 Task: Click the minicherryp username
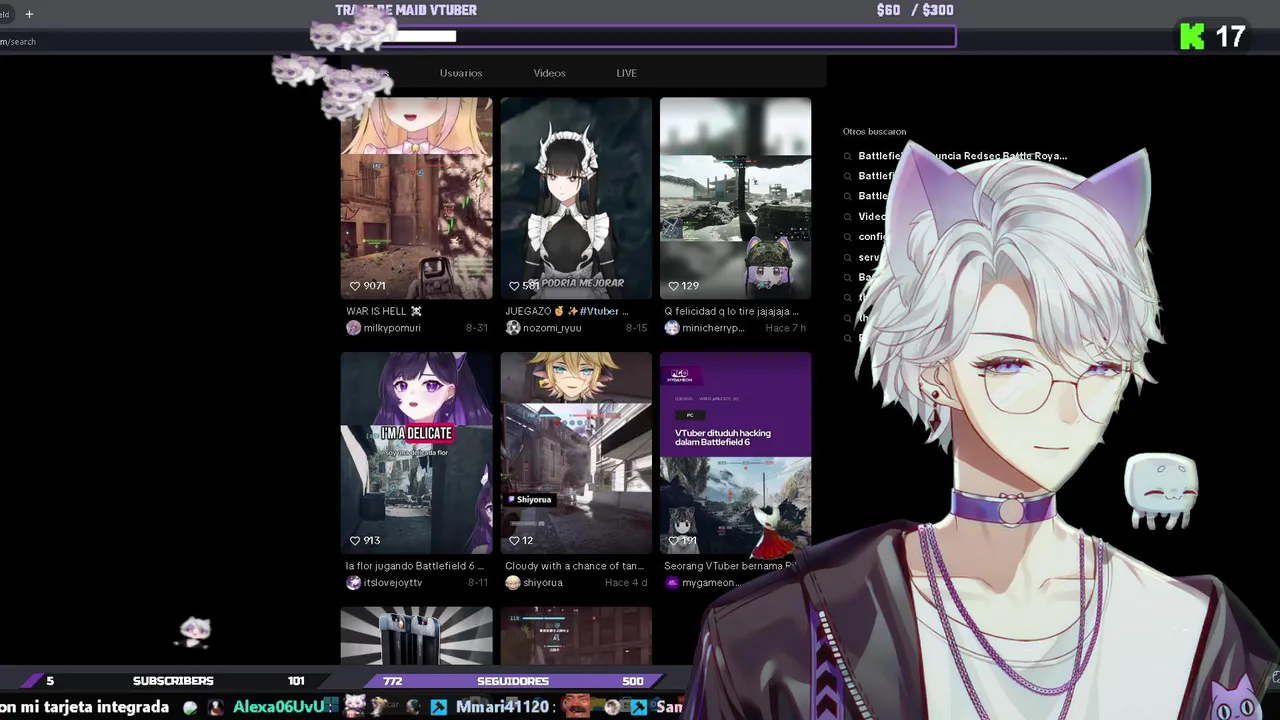[713, 328]
